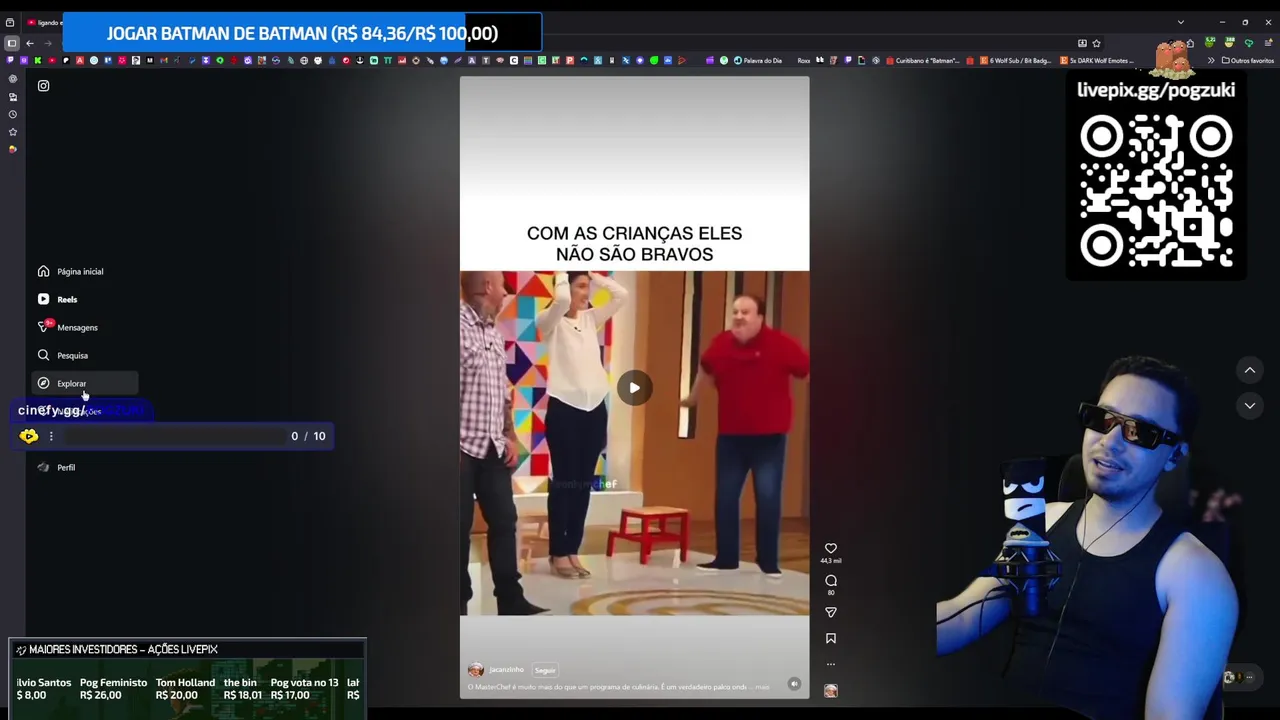Open the Reels section

click(58, 299)
